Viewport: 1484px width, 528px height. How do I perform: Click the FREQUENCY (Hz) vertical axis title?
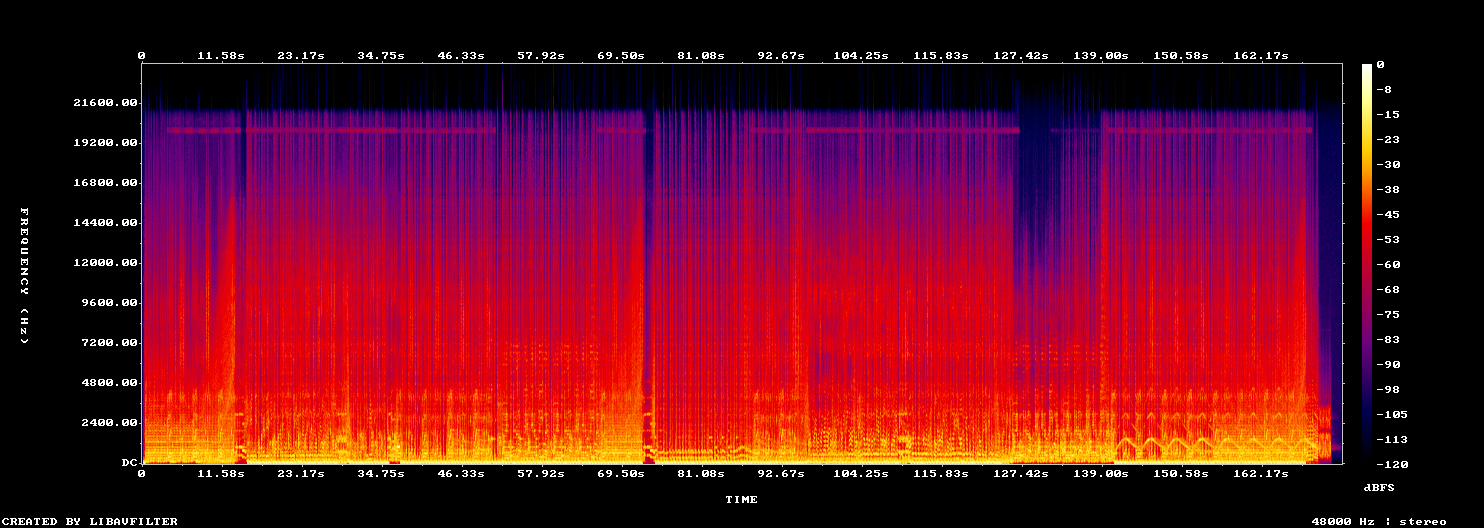click(x=24, y=276)
